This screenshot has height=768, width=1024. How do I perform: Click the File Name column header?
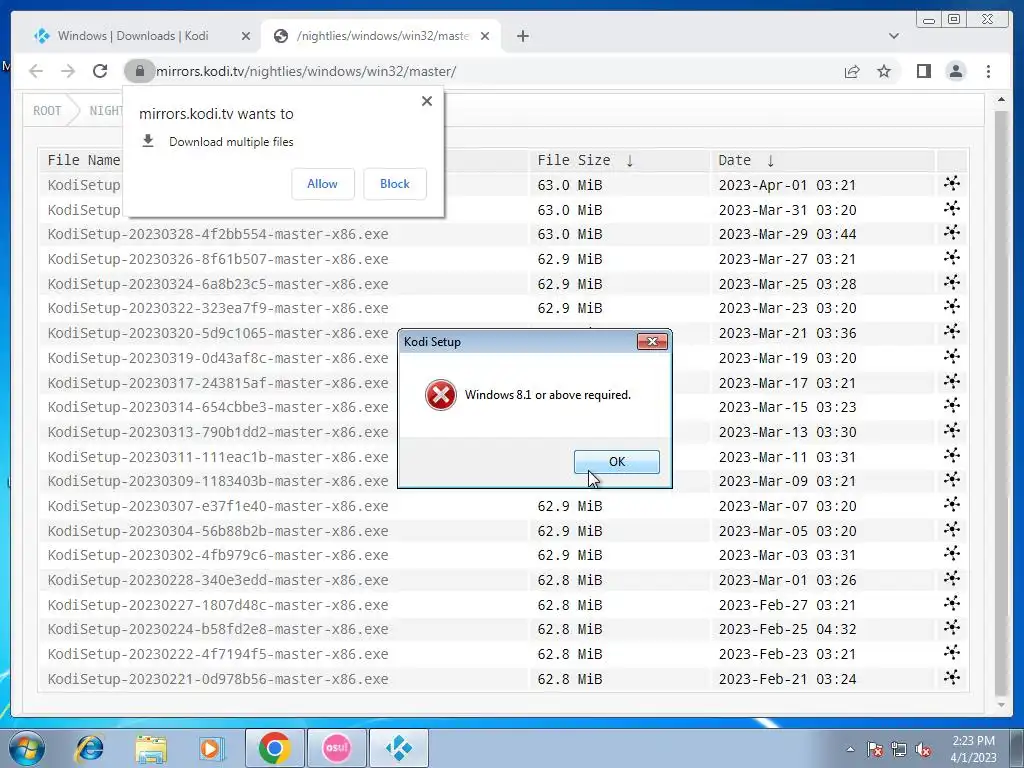click(x=84, y=161)
